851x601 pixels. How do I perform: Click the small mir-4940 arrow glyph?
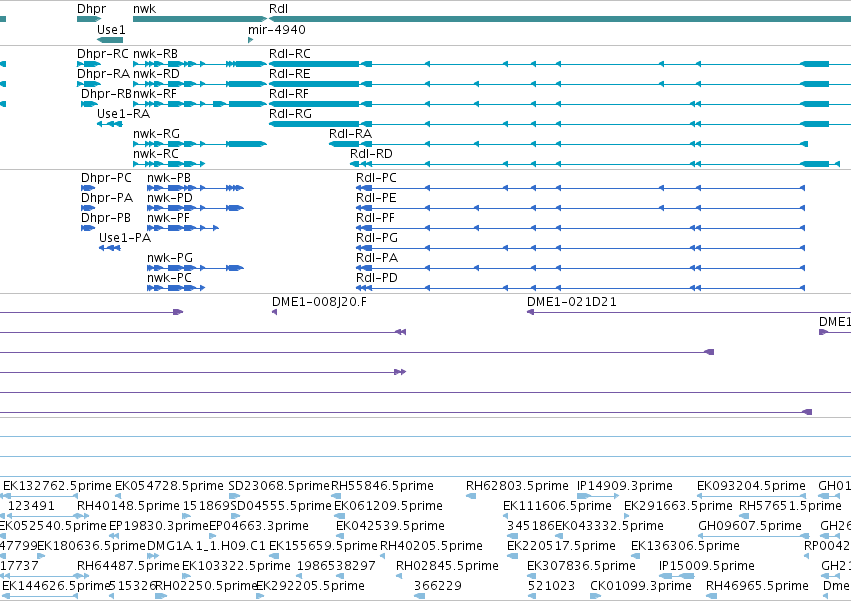click(250, 40)
